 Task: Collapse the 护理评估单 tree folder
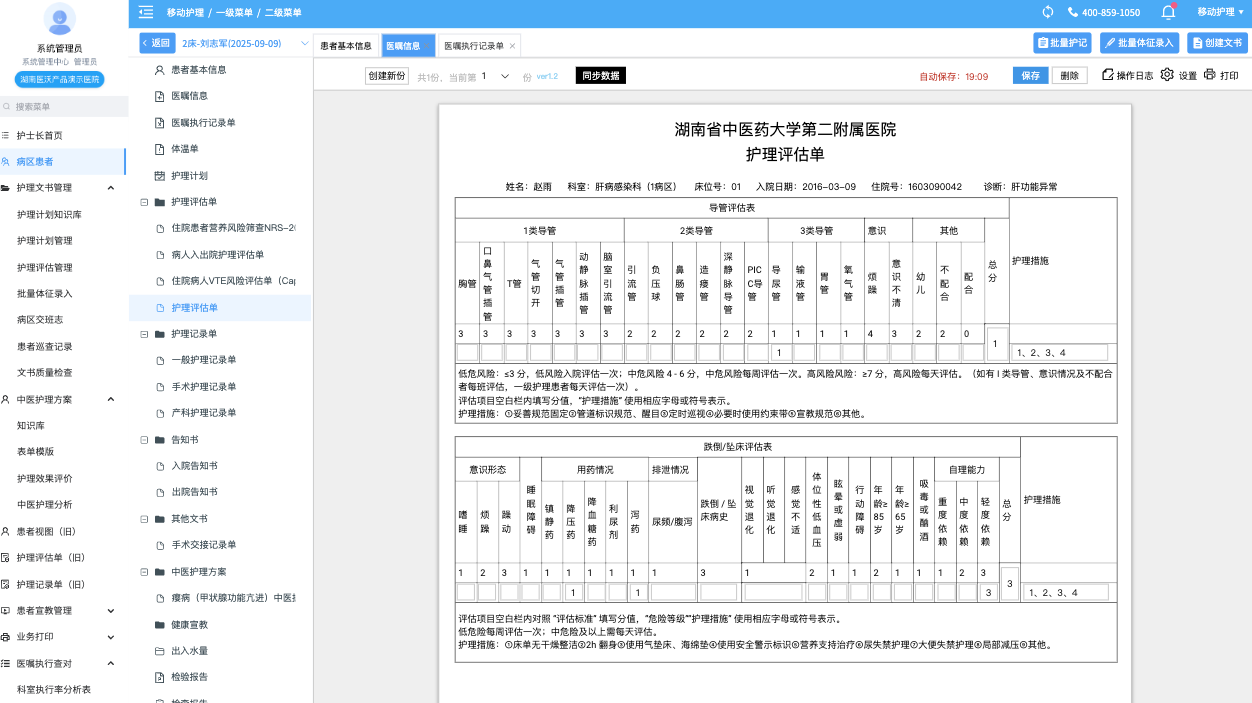tap(145, 202)
